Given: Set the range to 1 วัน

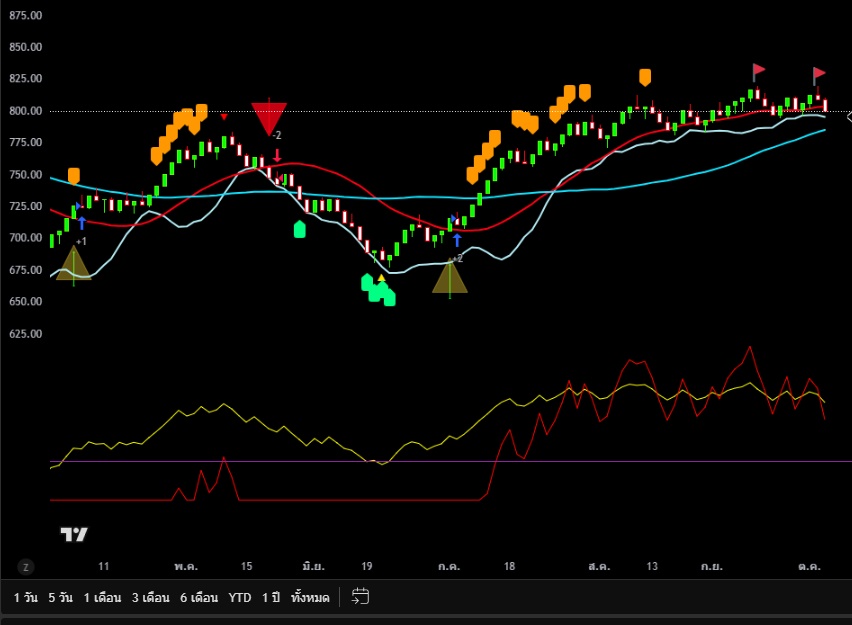Looking at the screenshot, I should tap(26, 597).
